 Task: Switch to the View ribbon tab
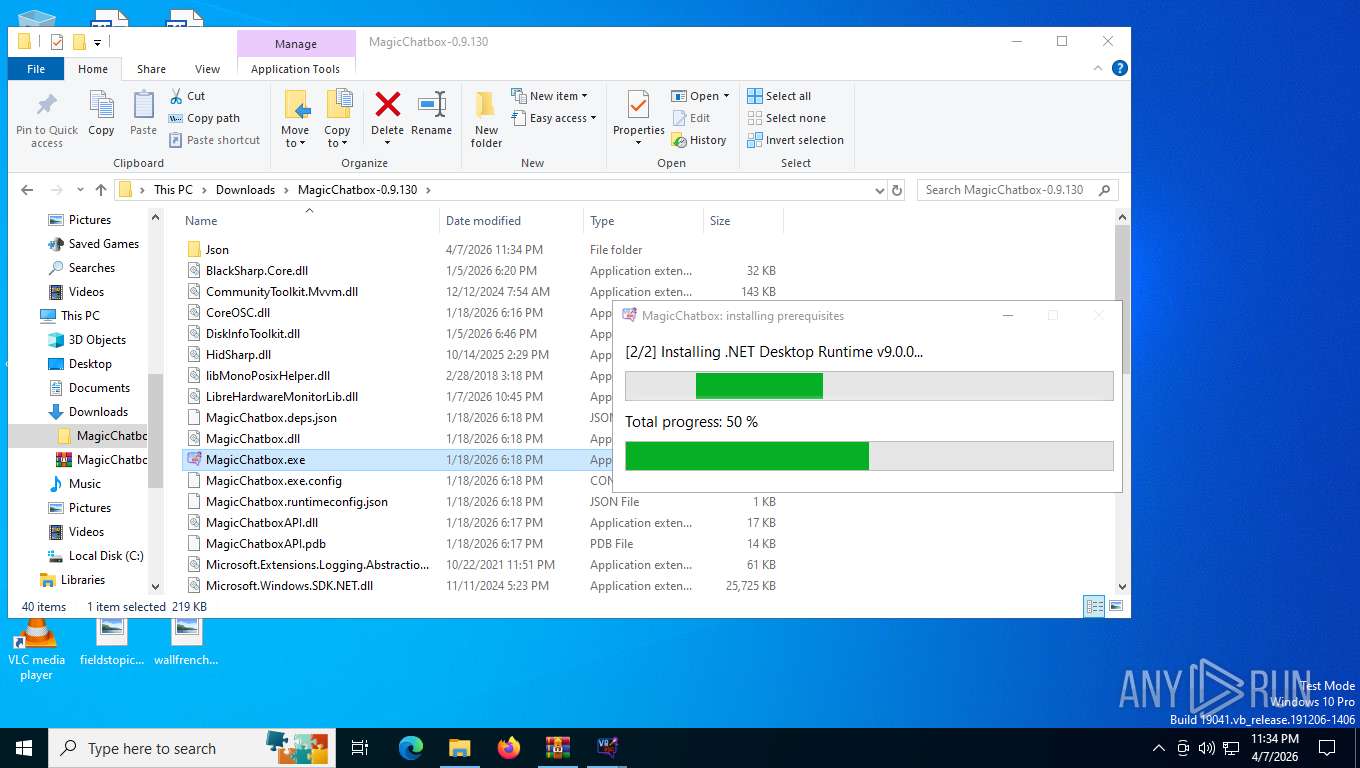click(x=207, y=69)
